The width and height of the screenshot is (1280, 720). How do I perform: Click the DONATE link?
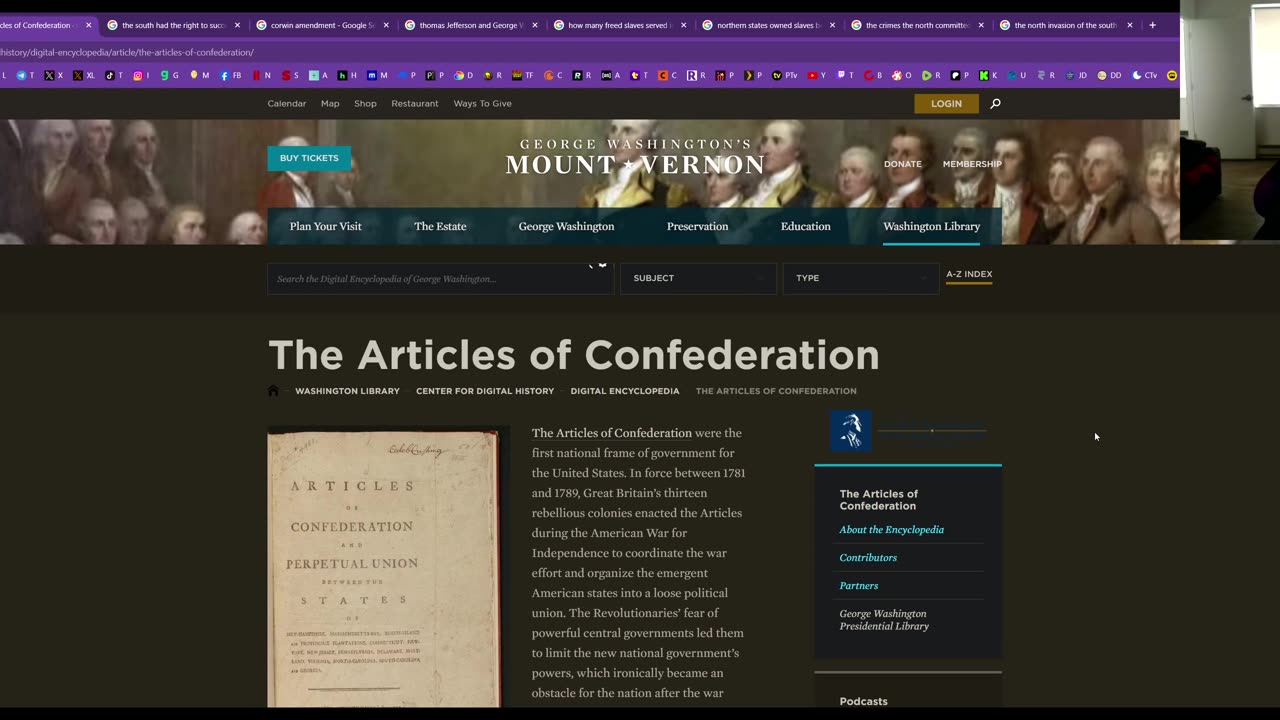(x=903, y=164)
